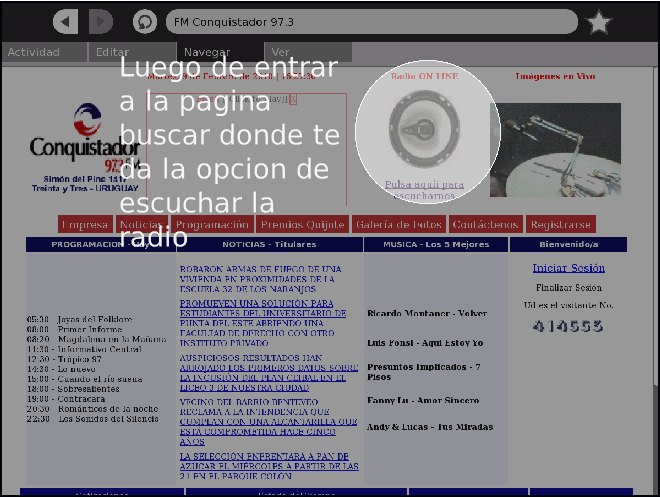Open the Noticias menu button
The width and height of the screenshot is (660, 497).
tap(141, 224)
